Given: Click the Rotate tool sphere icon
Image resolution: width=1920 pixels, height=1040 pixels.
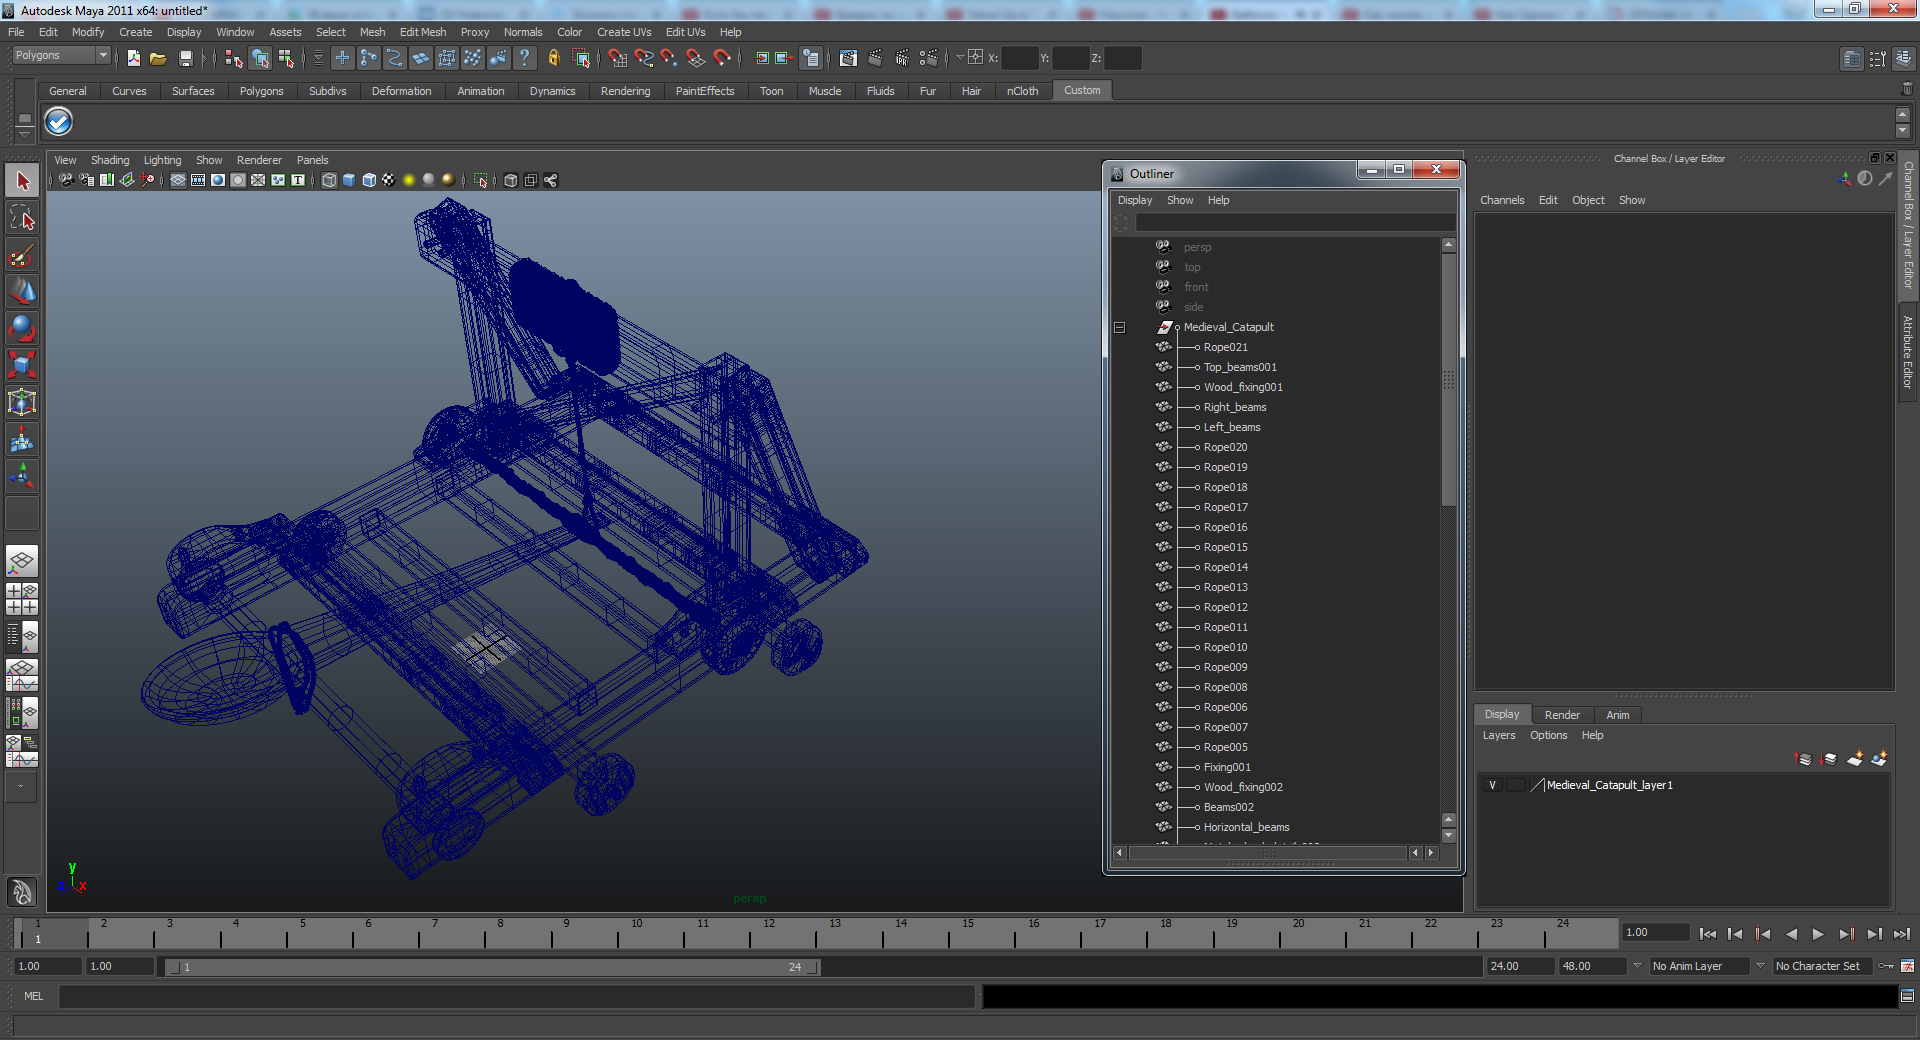Looking at the screenshot, I should (x=22, y=328).
